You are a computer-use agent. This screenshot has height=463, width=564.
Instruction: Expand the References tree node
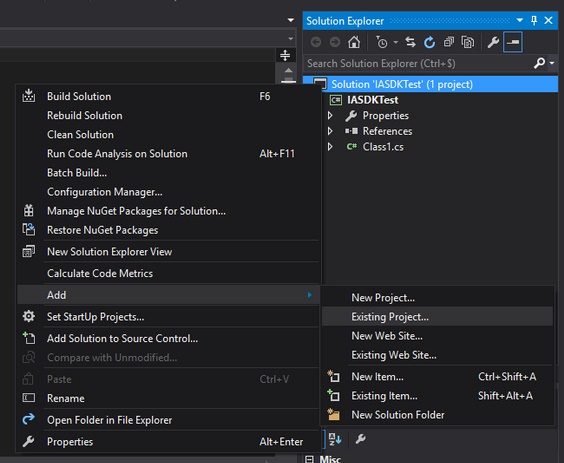(x=330, y=131)
